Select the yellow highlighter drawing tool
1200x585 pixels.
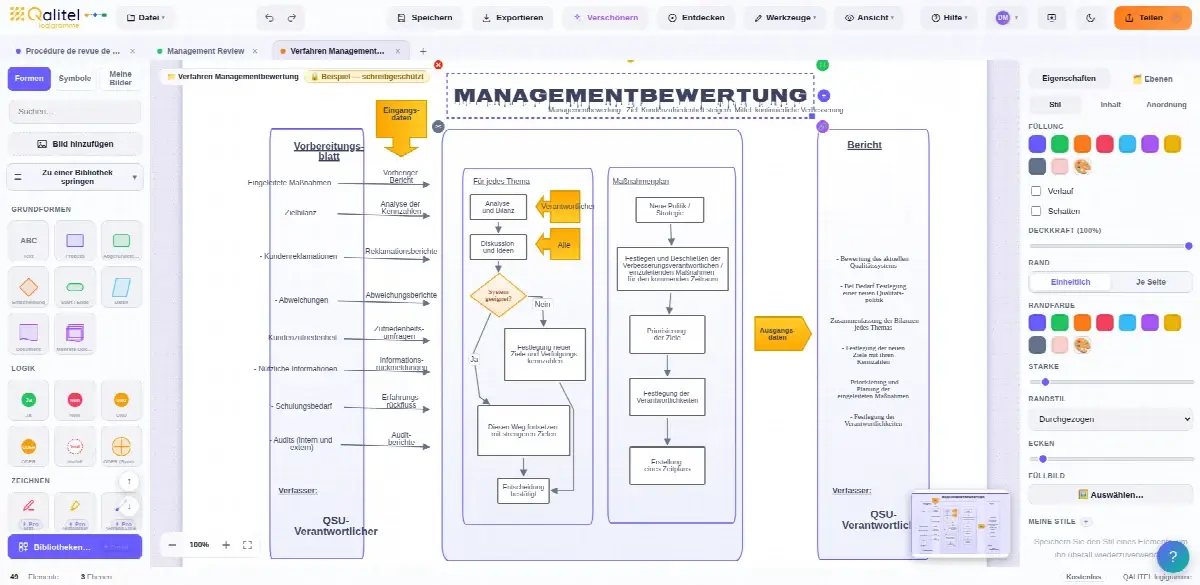pyautogui.click(x=75, y=510)
